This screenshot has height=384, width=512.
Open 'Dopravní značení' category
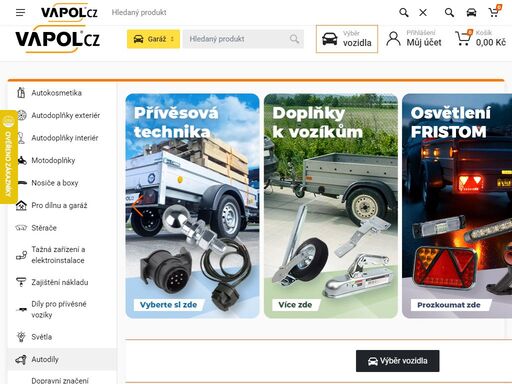(x=60, y=380)
